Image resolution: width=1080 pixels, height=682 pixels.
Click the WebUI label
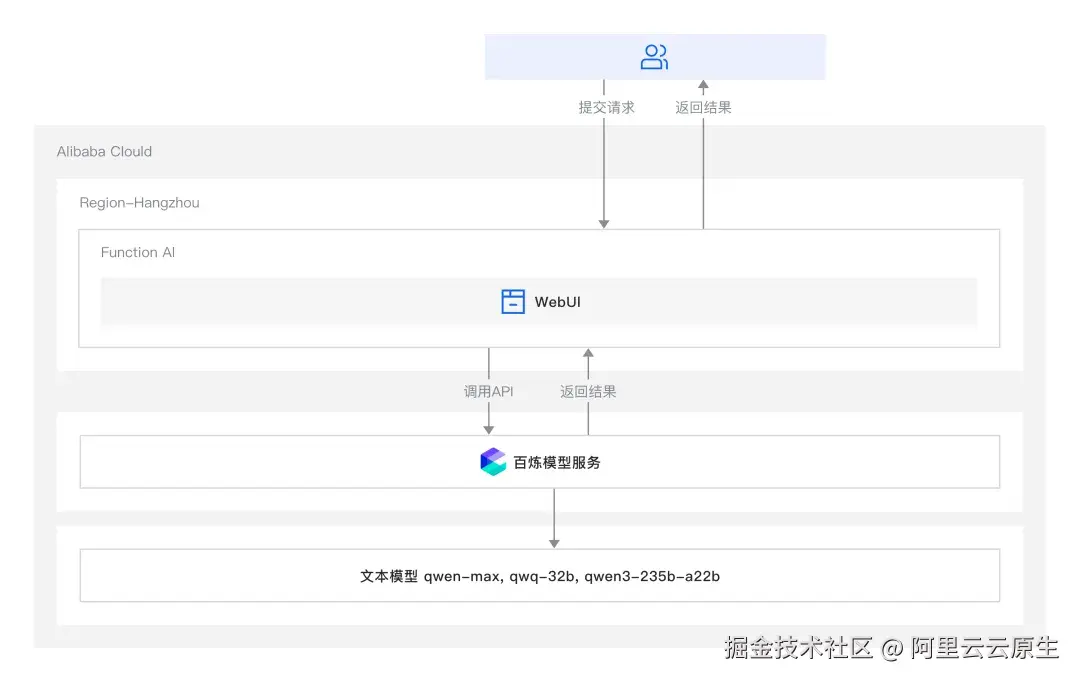pos(558,302)
